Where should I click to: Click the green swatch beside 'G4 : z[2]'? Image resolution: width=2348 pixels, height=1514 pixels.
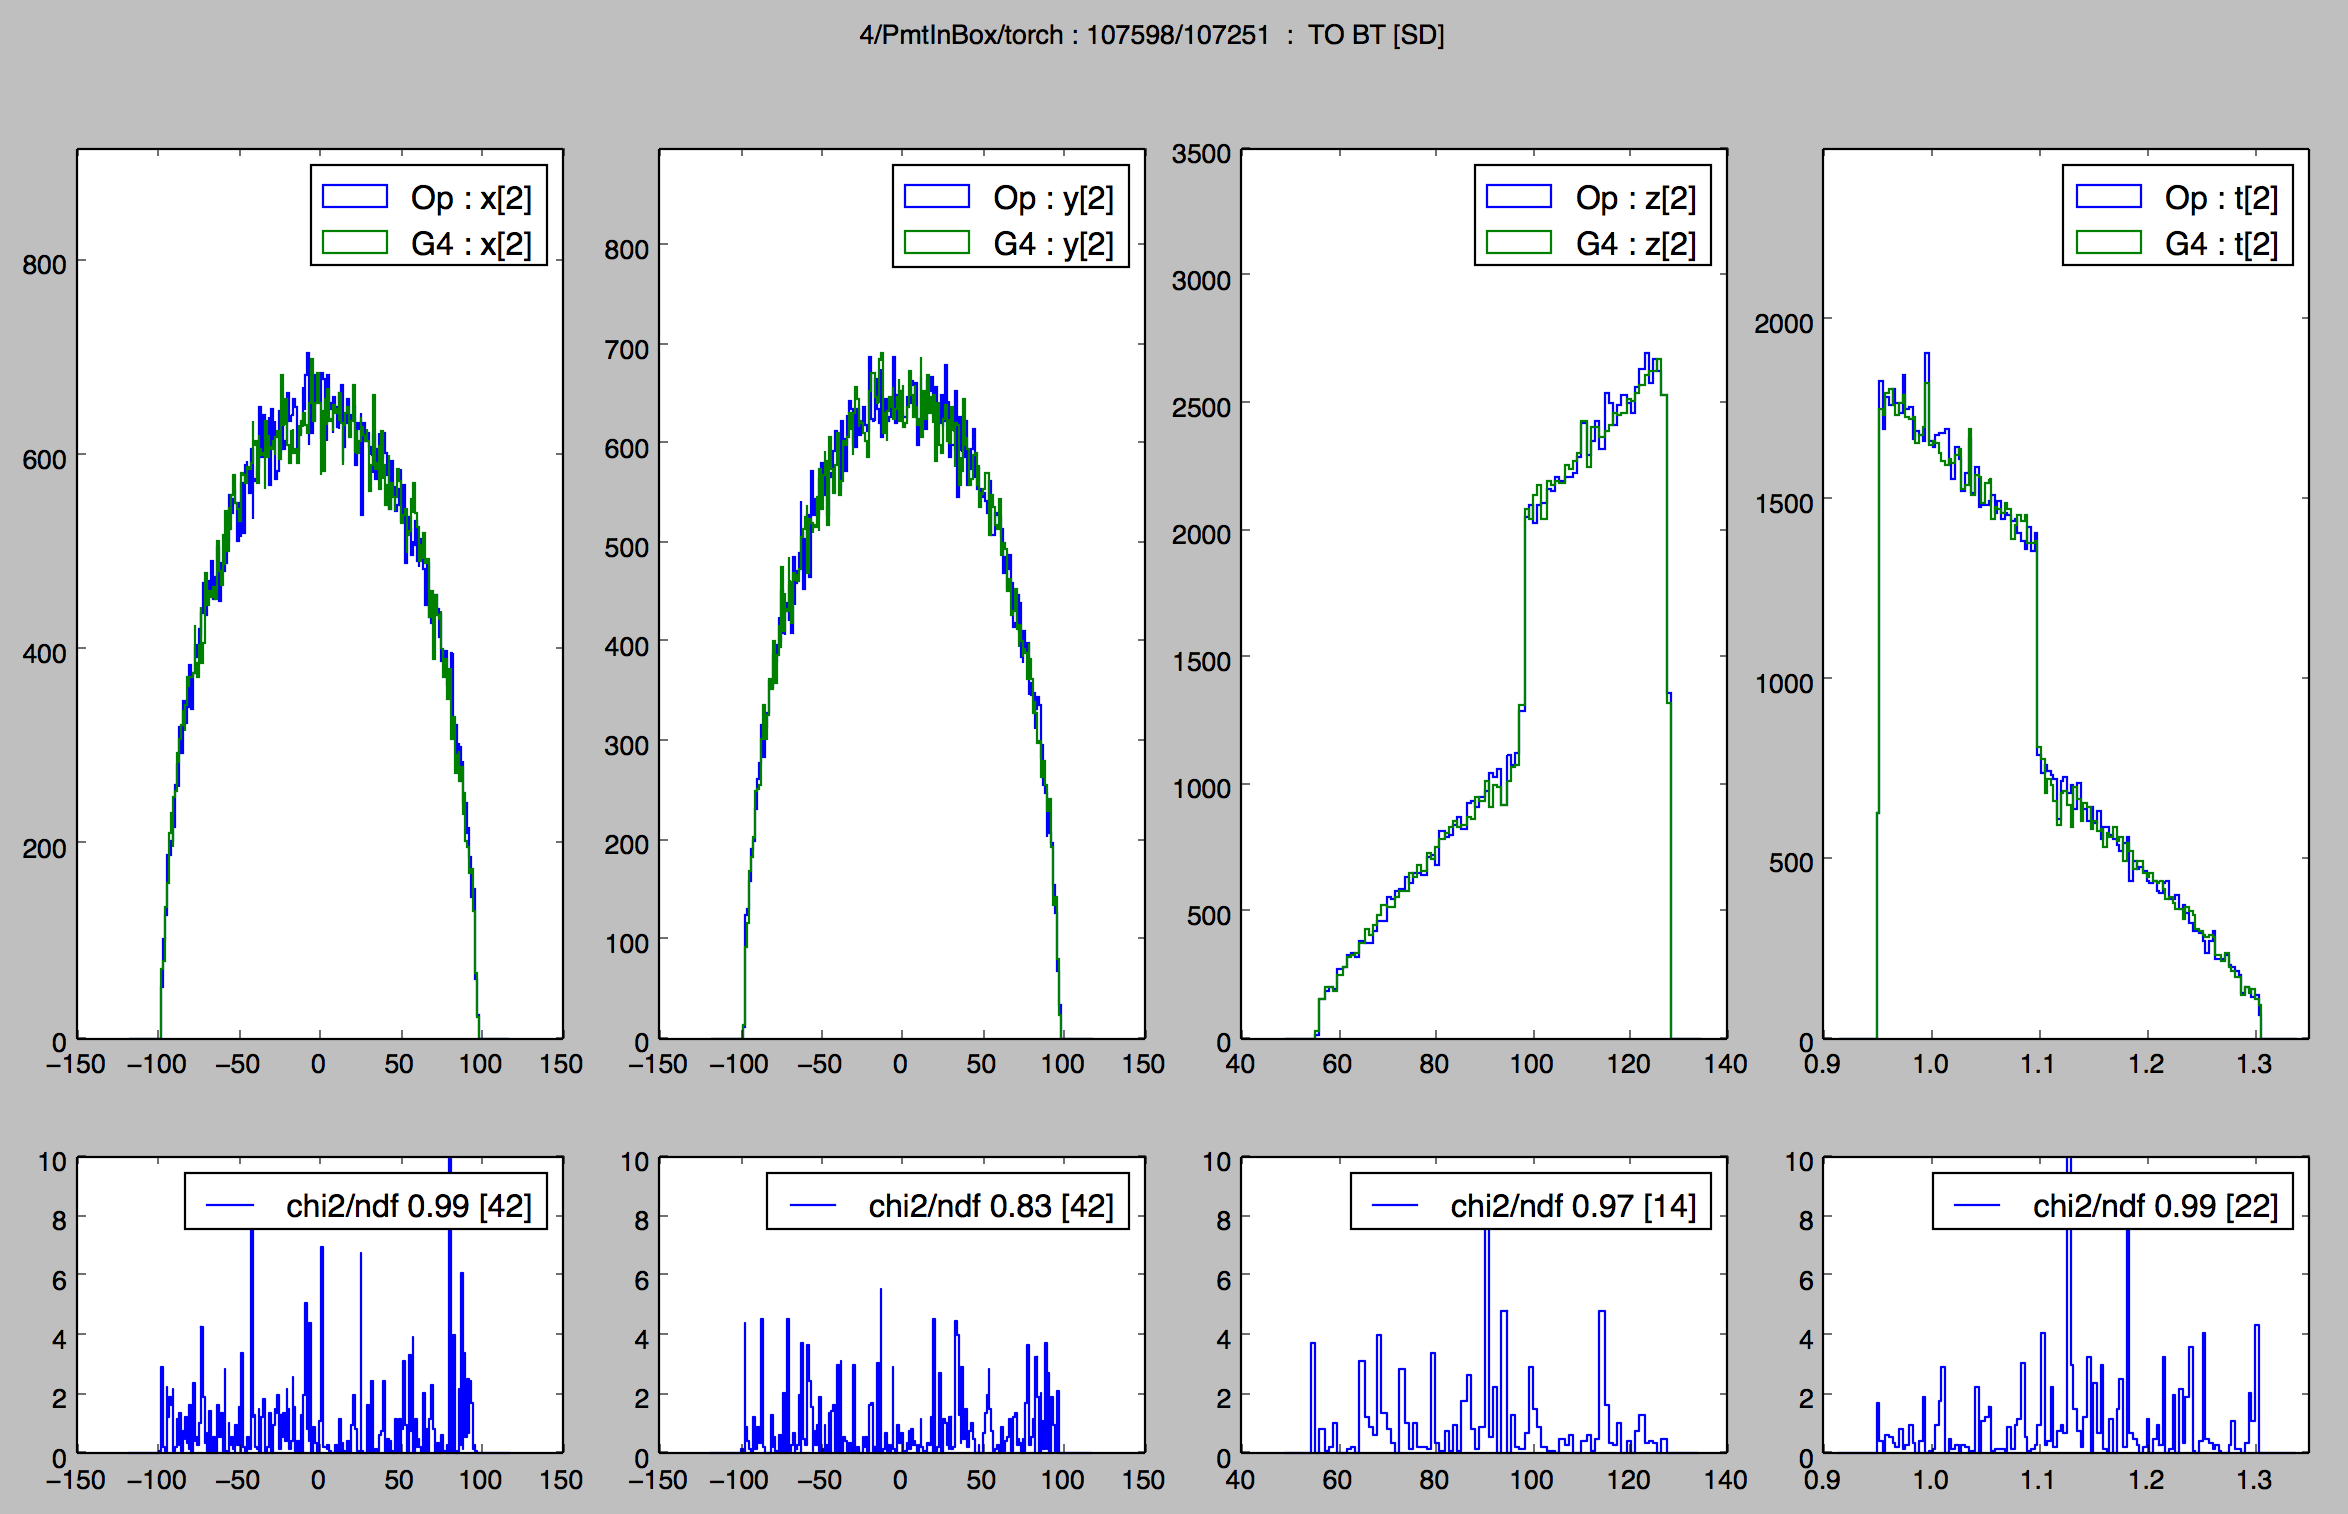coord(1519,242)
